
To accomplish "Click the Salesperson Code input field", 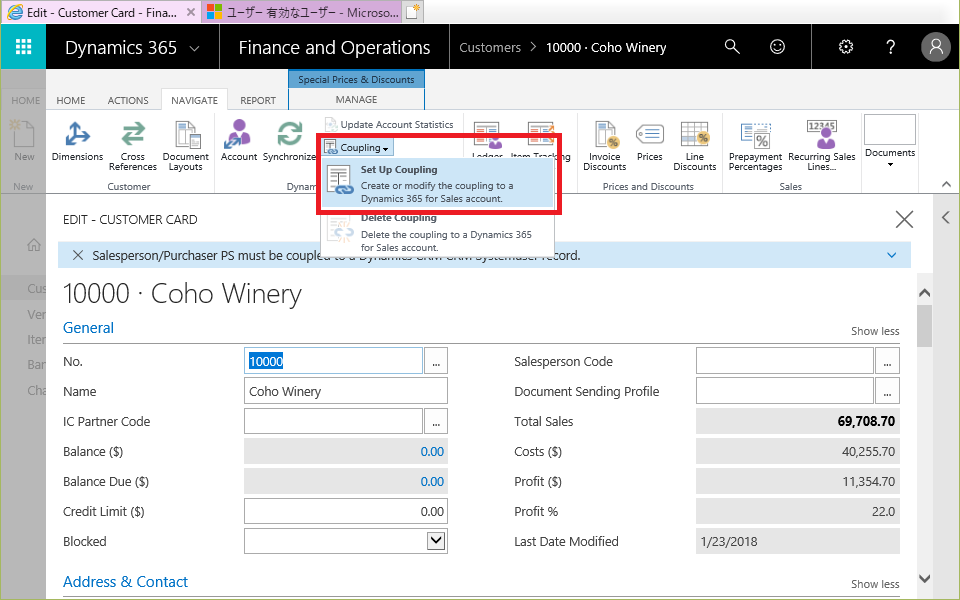I will click(x=785, y=361).
